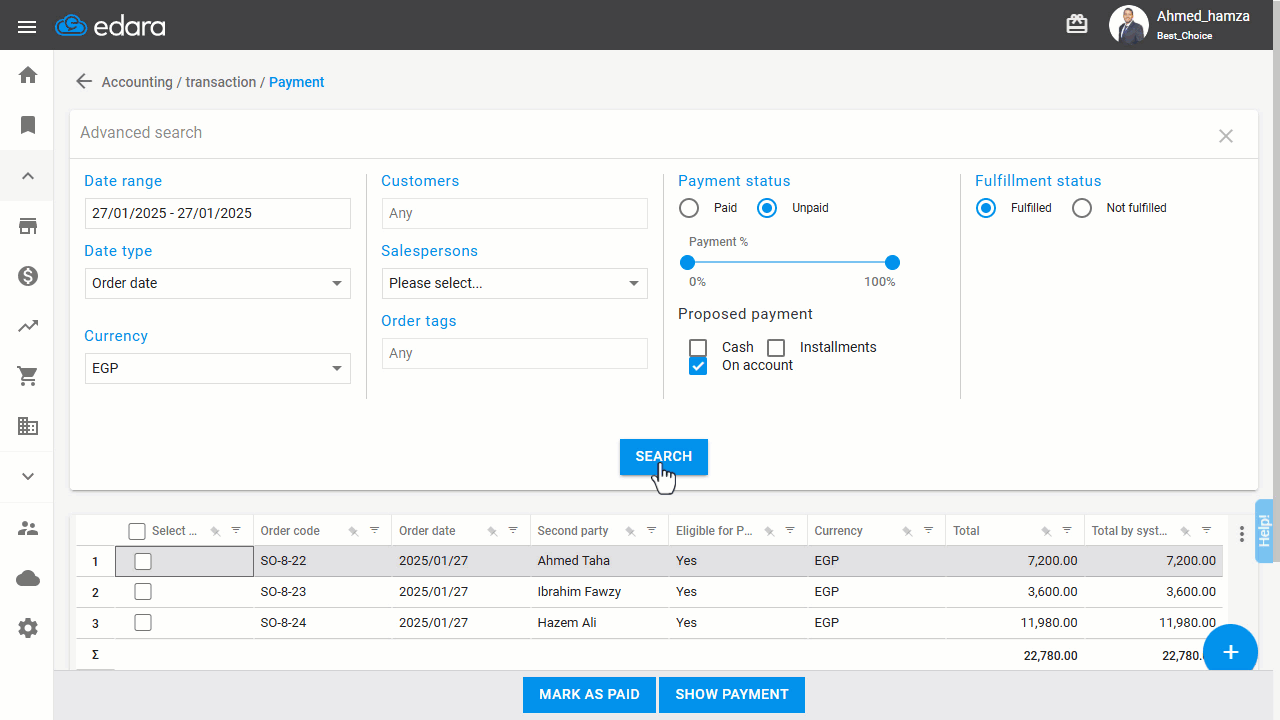Viewport: 1280px width, 720px height.
Task: Click Payment in the breadcrumb
Action: [x=297, y=82]
